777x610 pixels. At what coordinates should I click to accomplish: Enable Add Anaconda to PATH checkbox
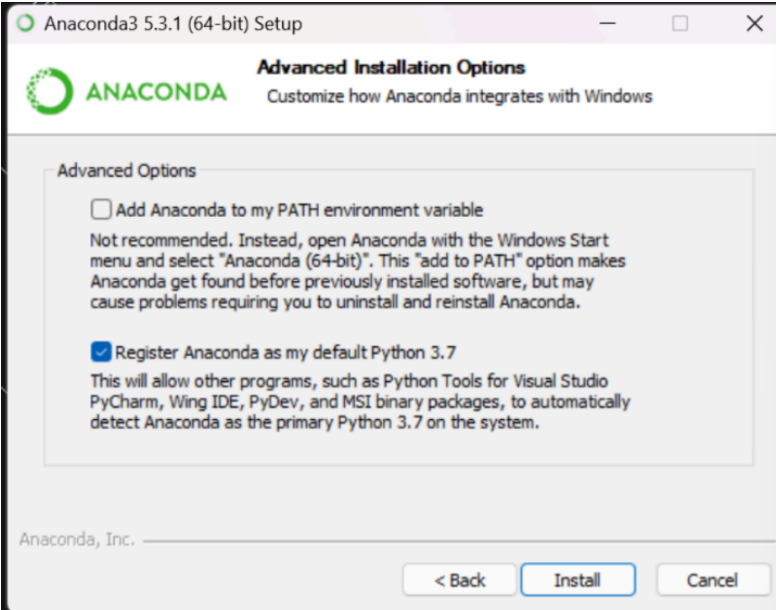tap(101, 209)
